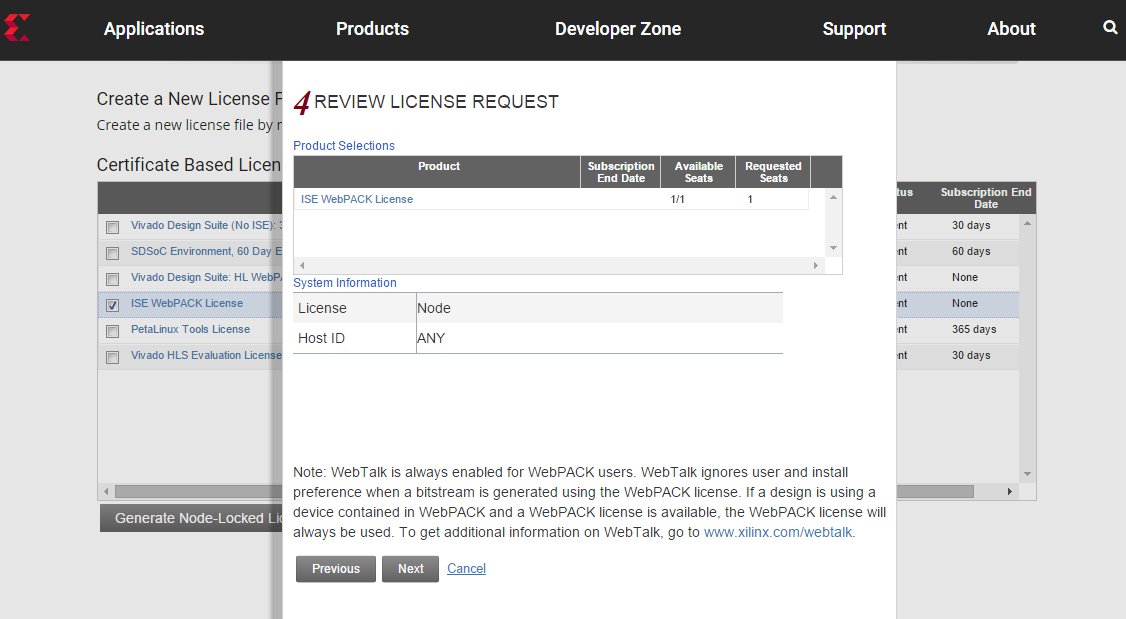Toggle the Vivado Design Suite (No ISE) checkbox

(x=113, y=227)
